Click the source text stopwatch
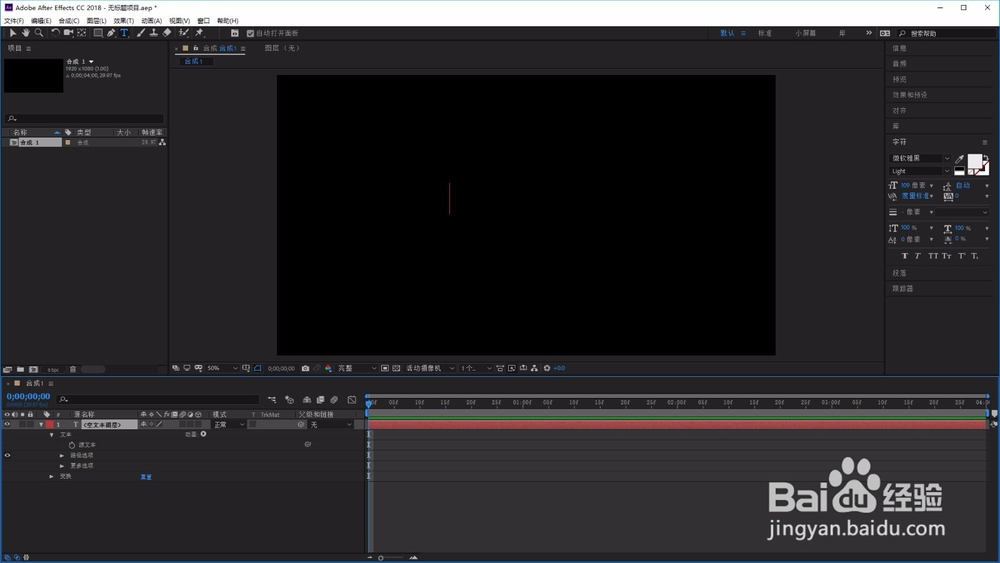Viewport: 1000px width, 563px height. pos(71,445)
